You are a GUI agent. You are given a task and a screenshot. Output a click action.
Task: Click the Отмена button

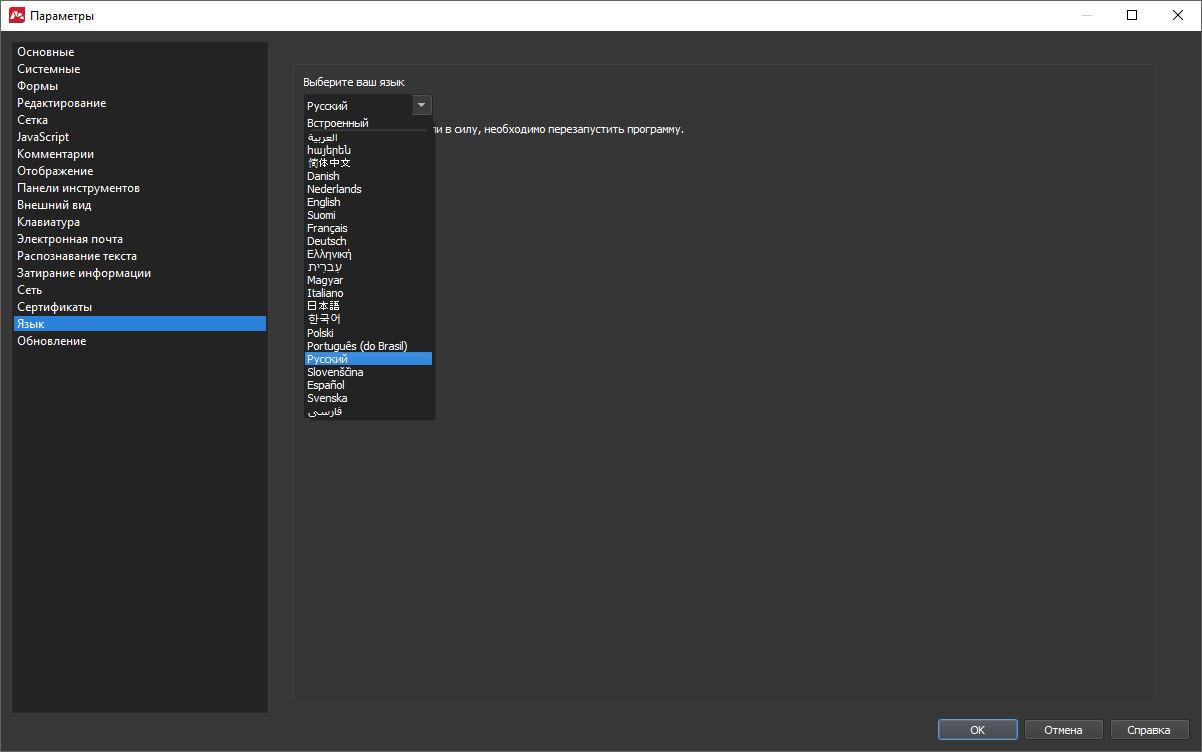tap(1063, 730)
